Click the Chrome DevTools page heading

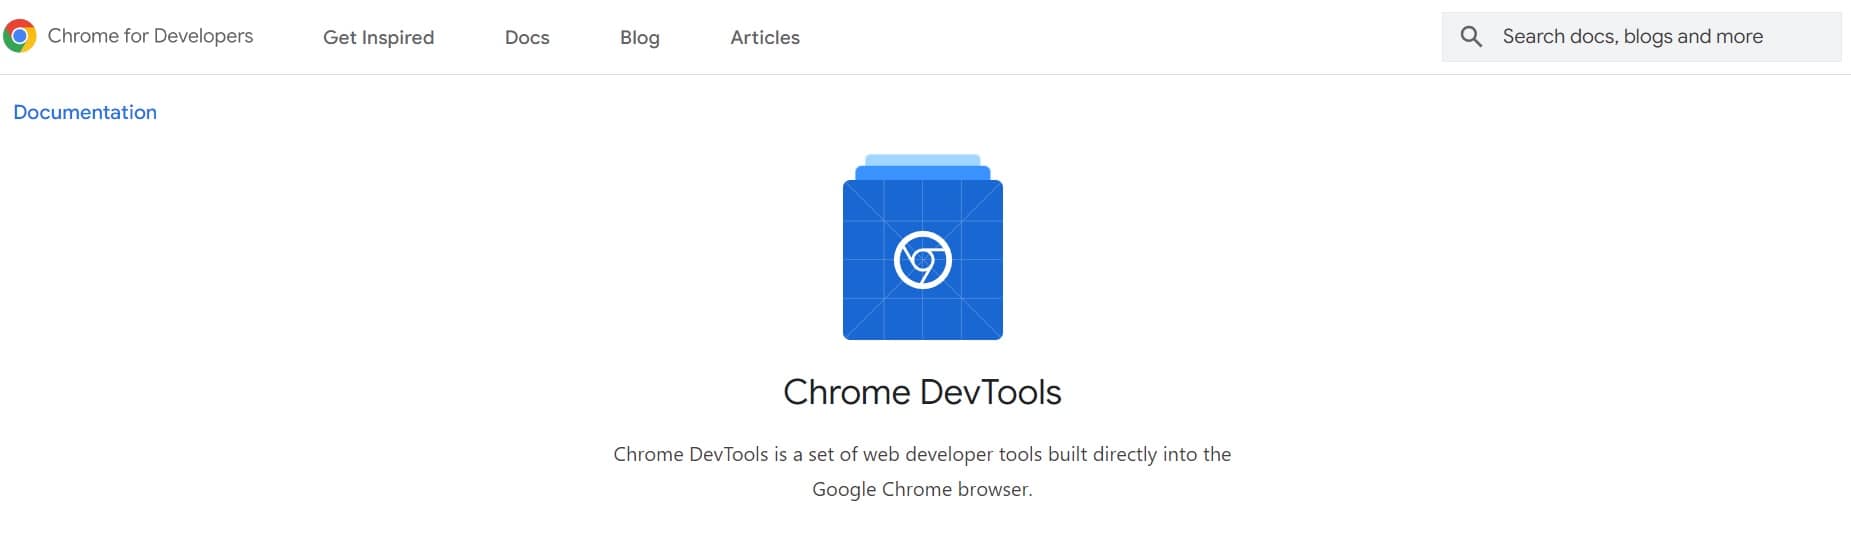[922, 392]
